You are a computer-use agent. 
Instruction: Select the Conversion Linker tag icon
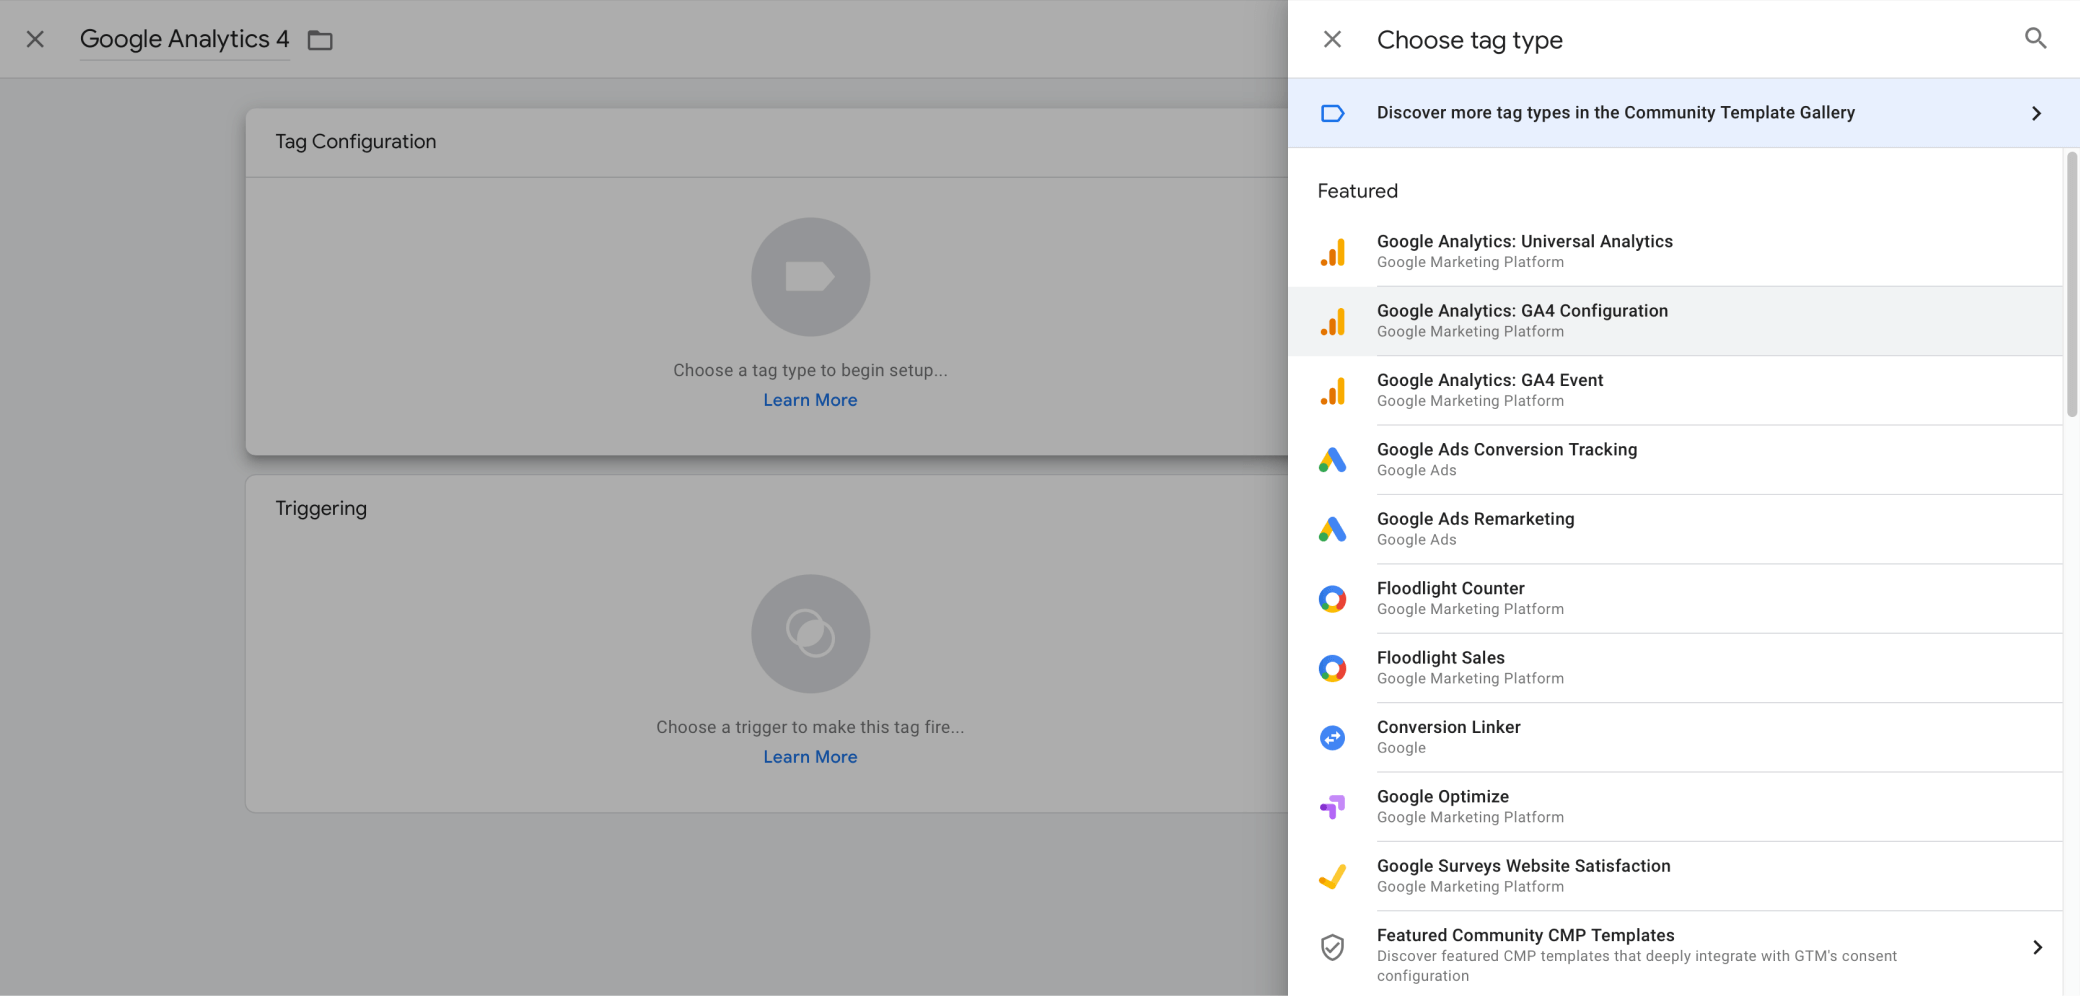pyautogui.click(x=1333, y=737)
